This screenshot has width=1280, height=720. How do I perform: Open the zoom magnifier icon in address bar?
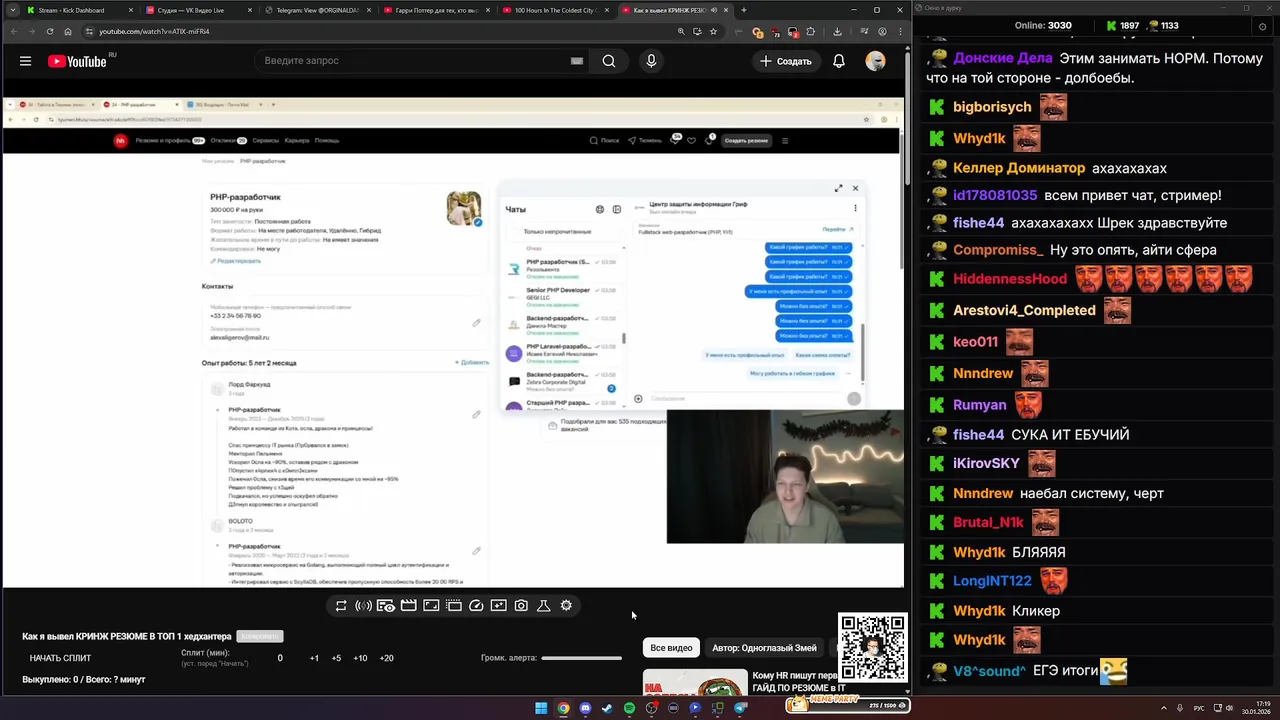click(x=682, y=31)
